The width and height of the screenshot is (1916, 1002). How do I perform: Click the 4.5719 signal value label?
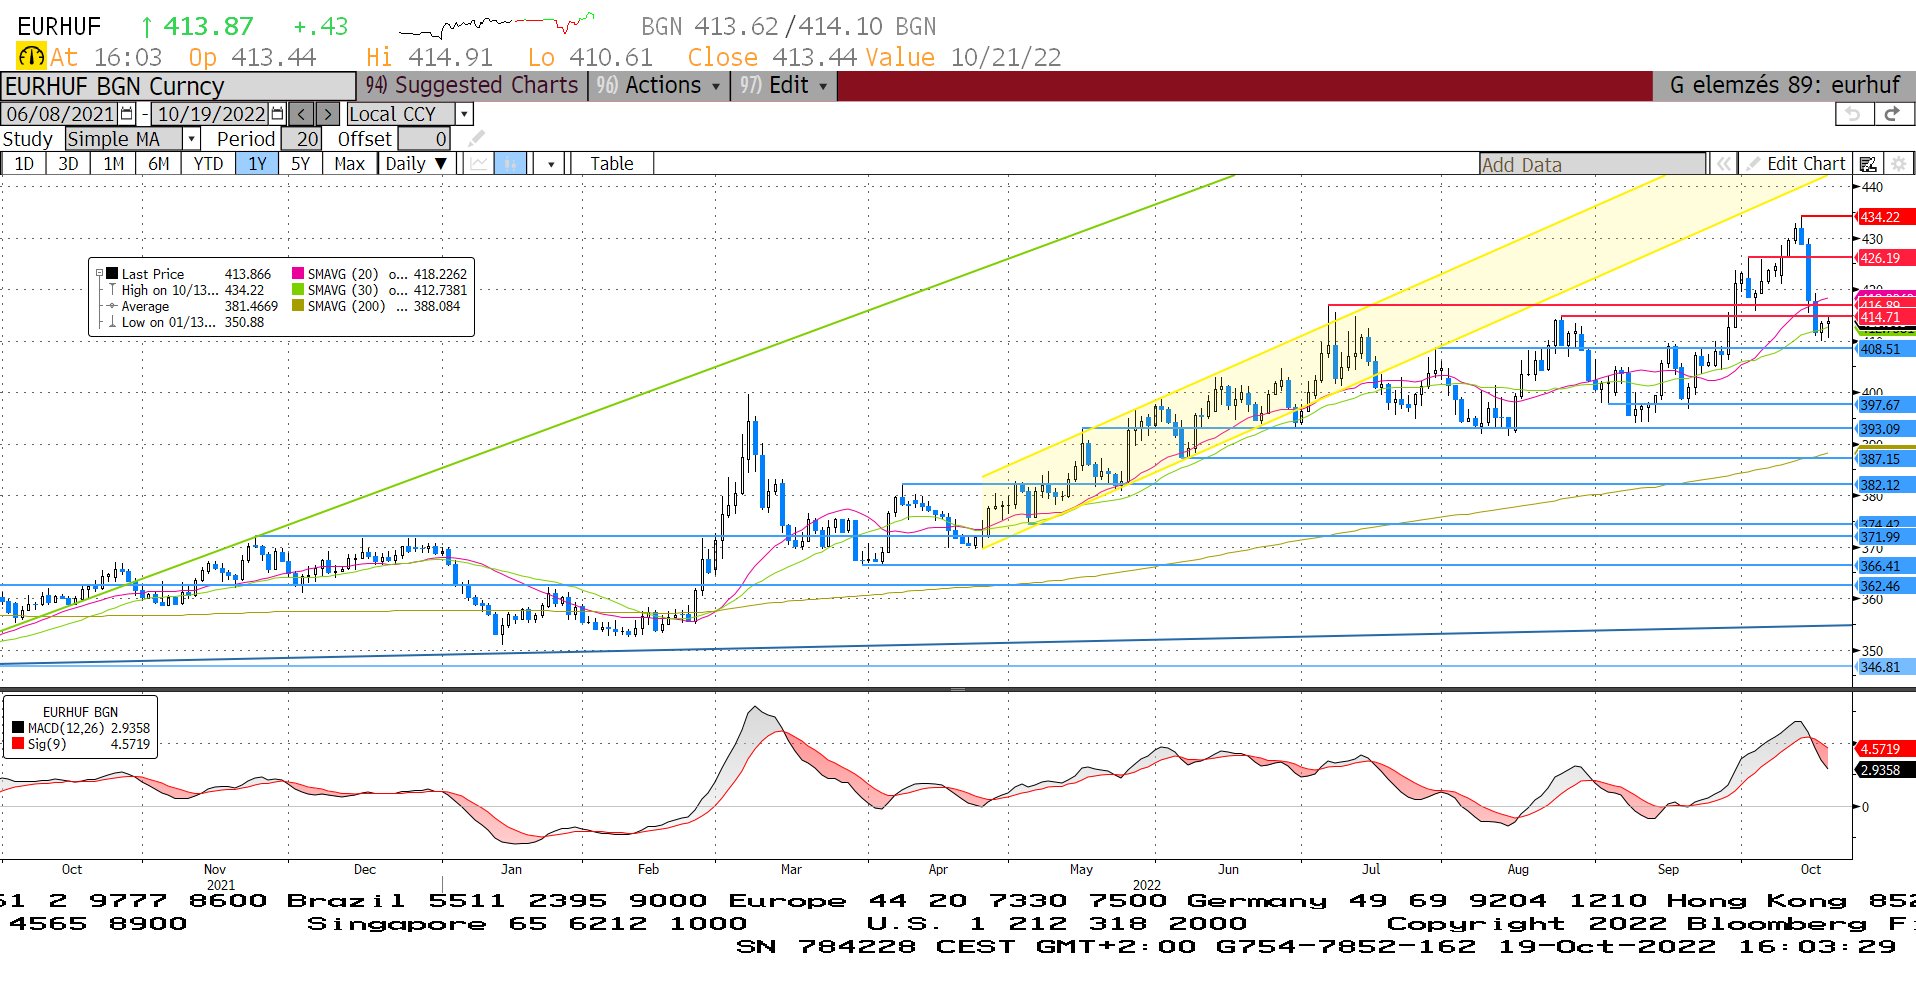1885,749
